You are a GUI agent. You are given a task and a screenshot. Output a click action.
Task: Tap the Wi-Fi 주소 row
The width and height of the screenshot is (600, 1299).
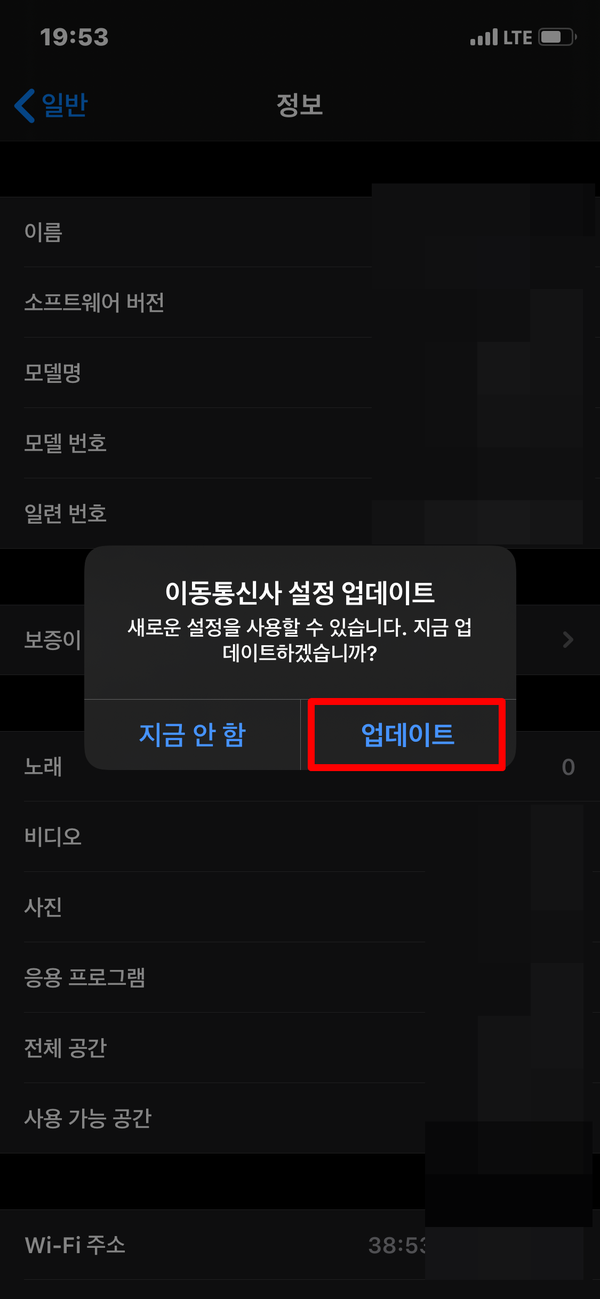(300, 1245)
